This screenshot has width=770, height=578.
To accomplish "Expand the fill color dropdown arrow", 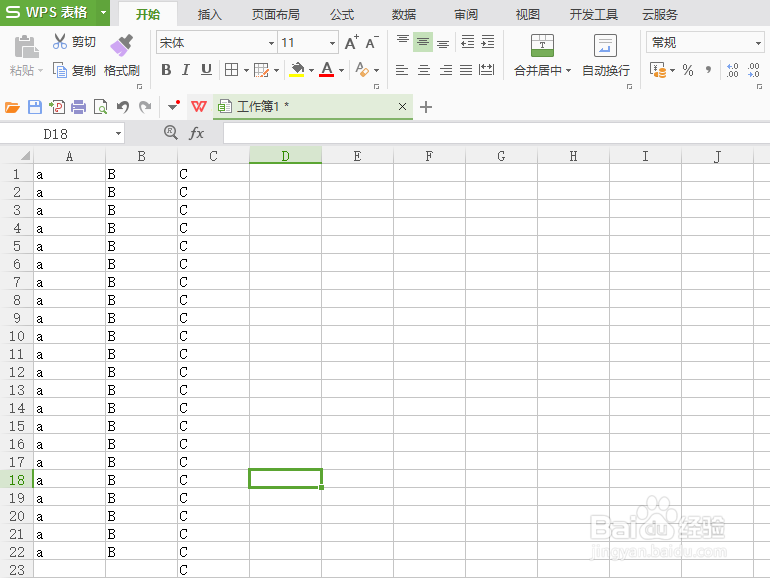I will pos(311,71).
